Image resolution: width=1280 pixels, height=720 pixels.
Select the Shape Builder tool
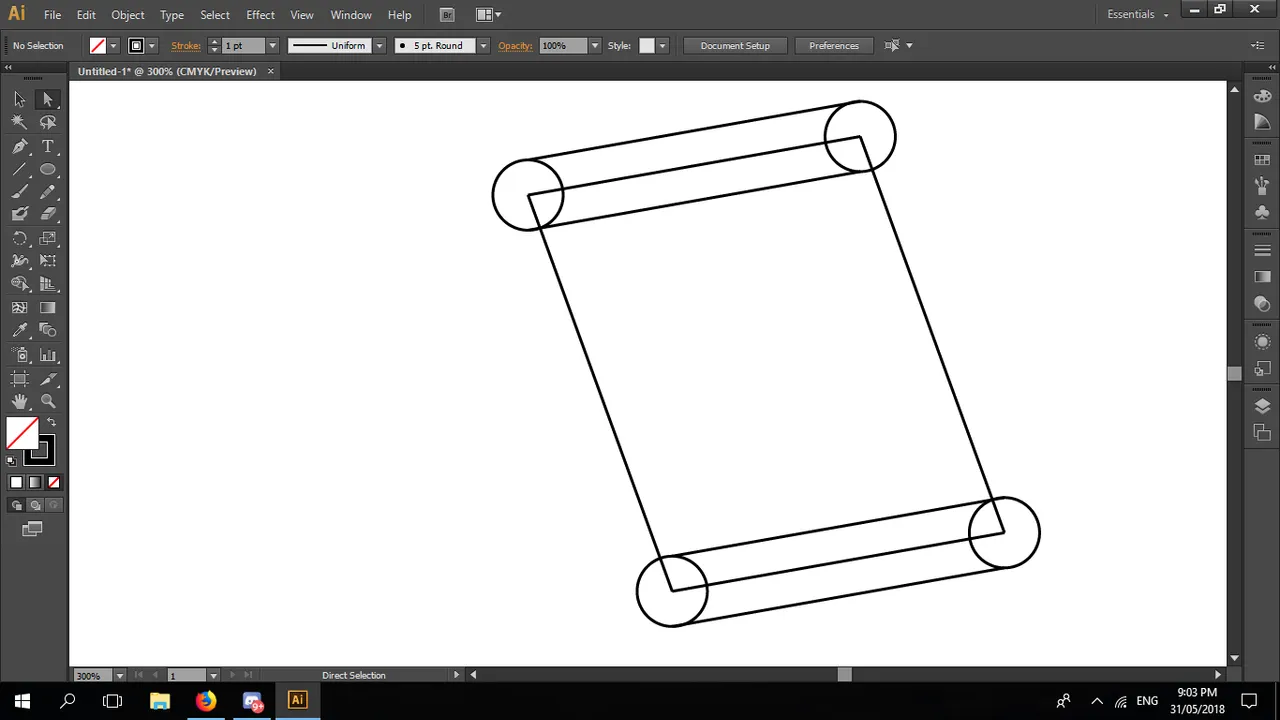click(x=20, y=284)
